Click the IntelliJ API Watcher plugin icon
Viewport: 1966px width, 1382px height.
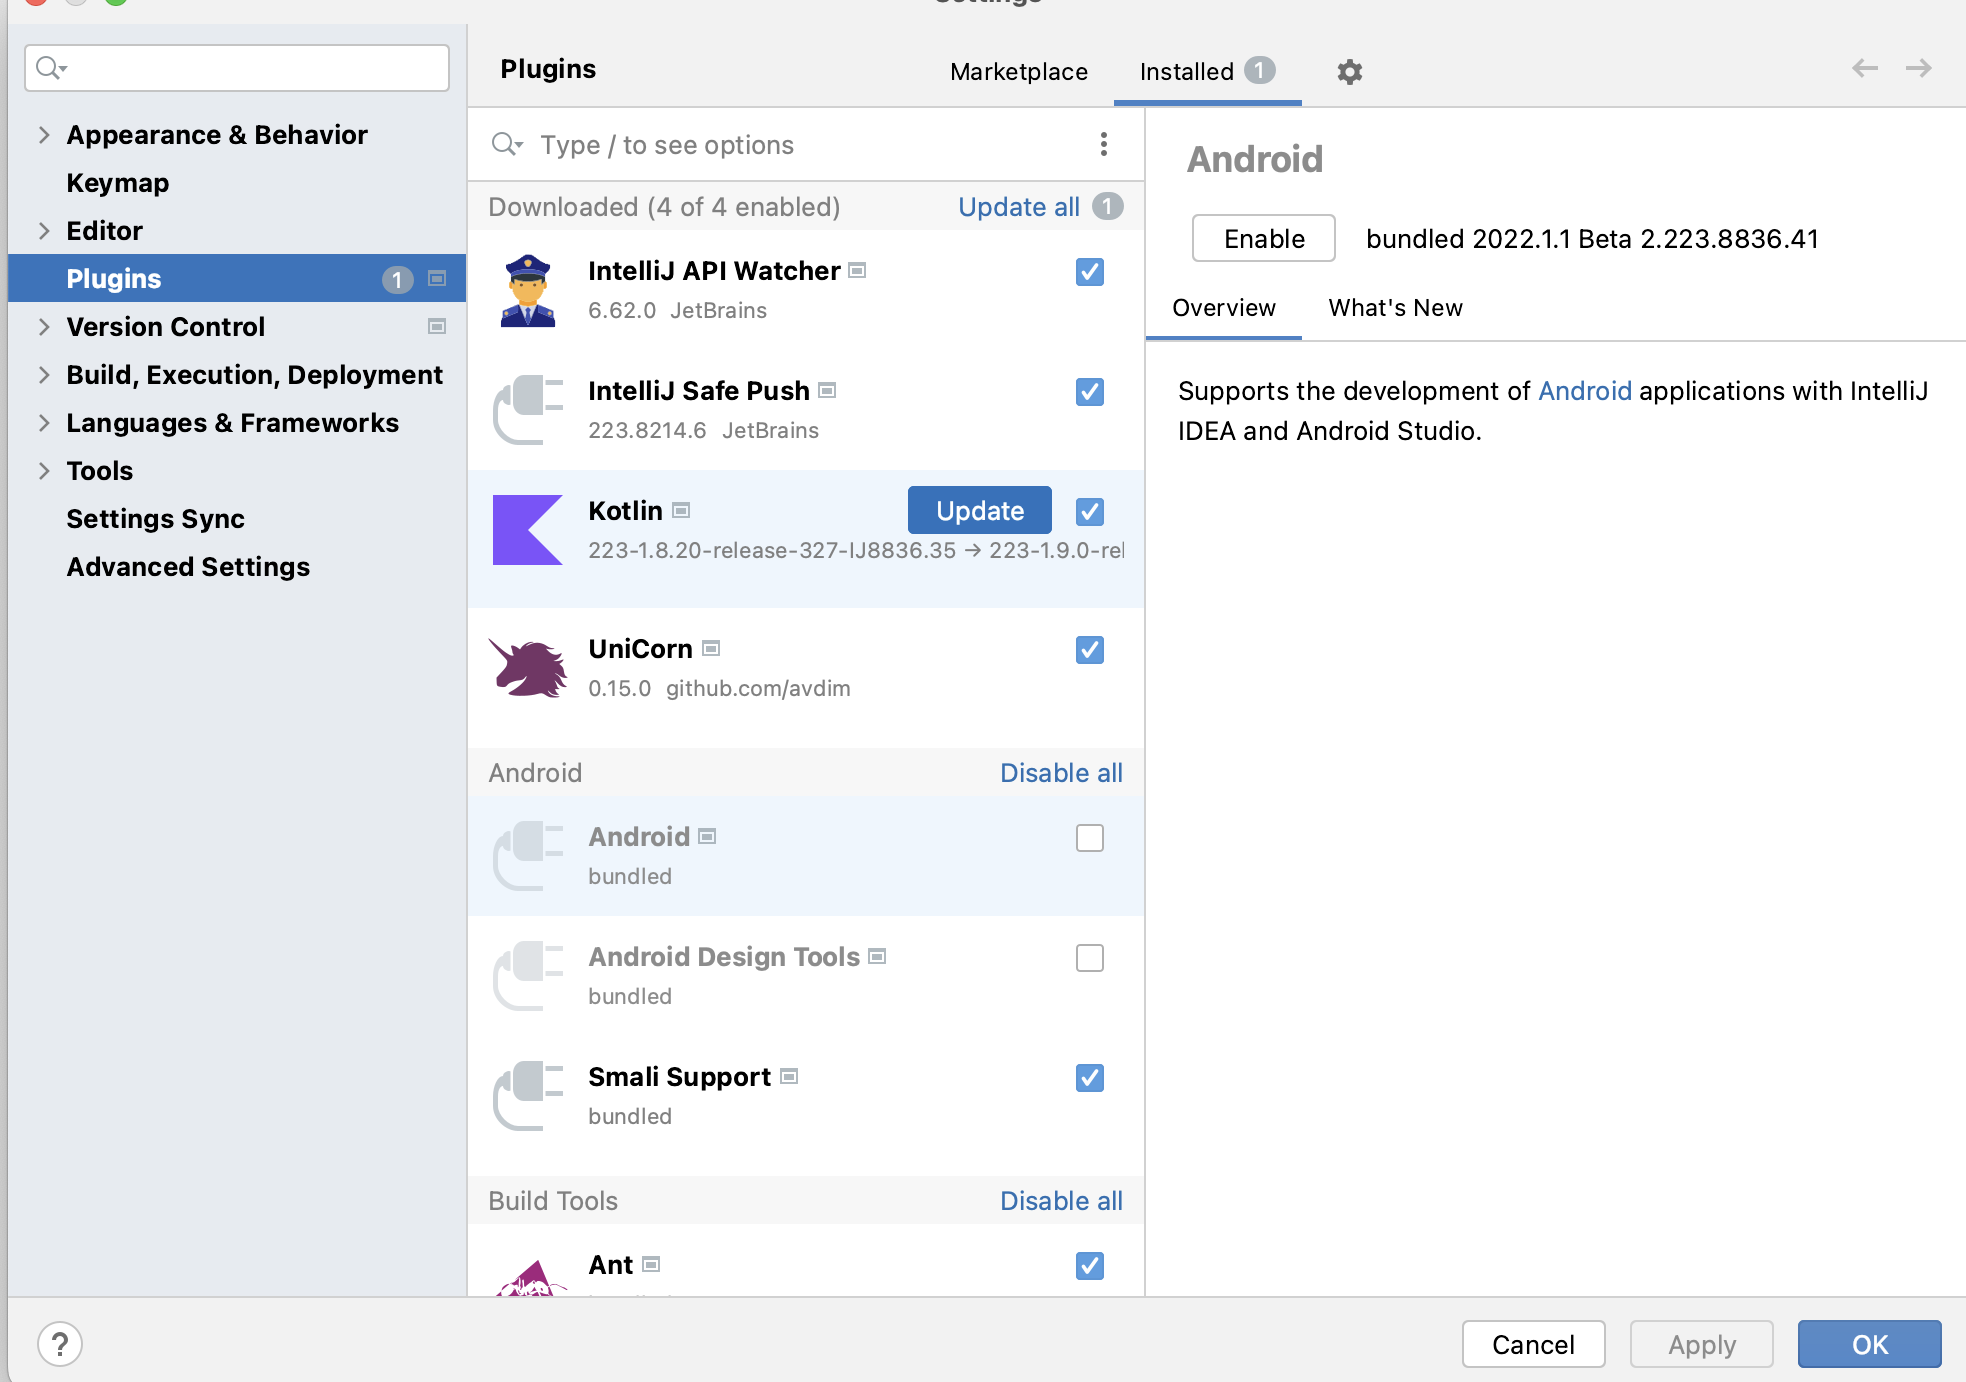(528, 290)
